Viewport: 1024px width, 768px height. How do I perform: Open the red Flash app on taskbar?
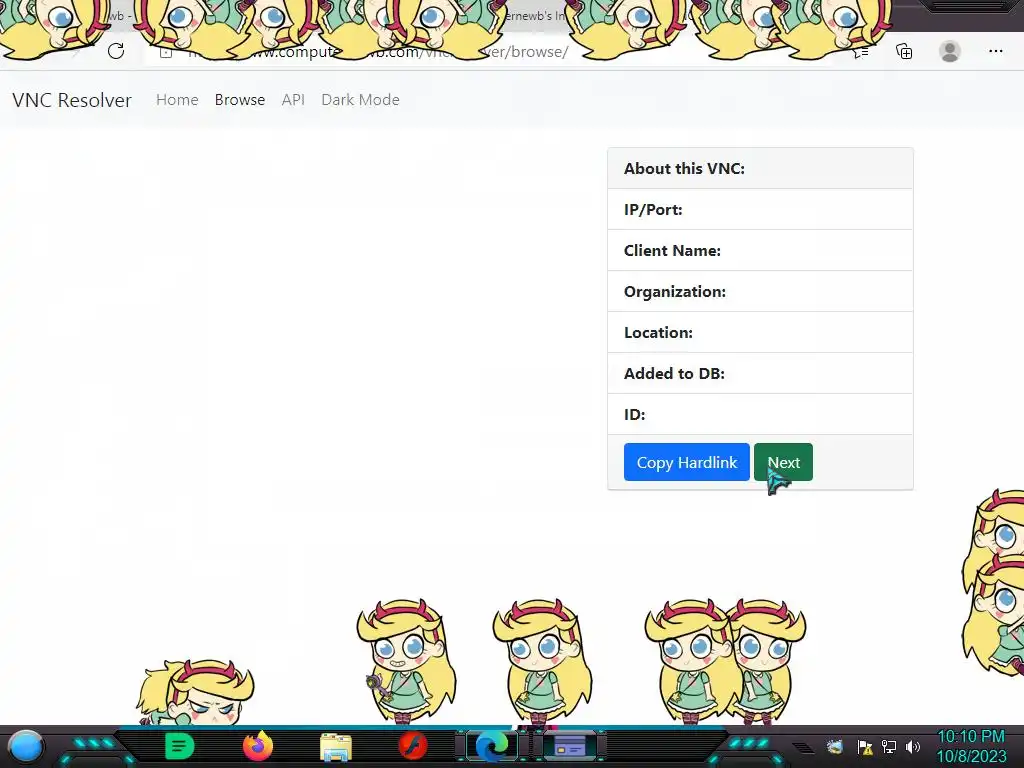point(413,746)
